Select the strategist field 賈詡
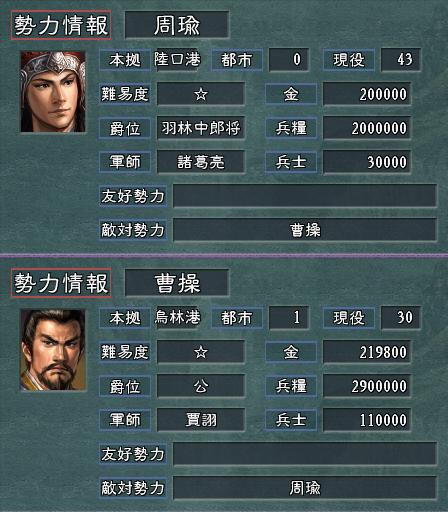The image size is (448, 512). pos(201,420)
